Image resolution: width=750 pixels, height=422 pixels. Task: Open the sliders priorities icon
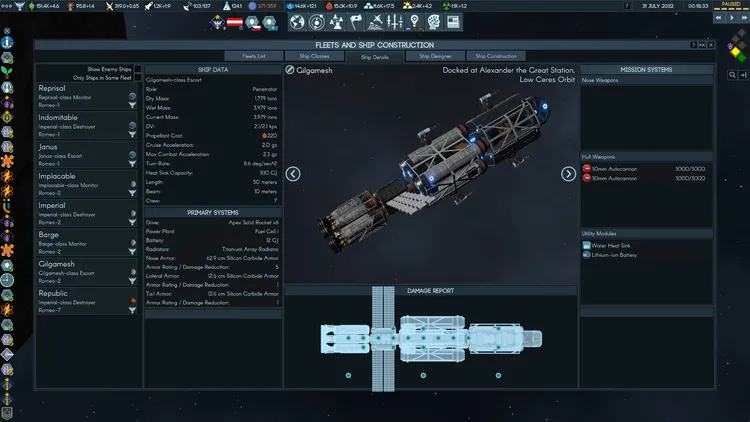pos(395,22)
